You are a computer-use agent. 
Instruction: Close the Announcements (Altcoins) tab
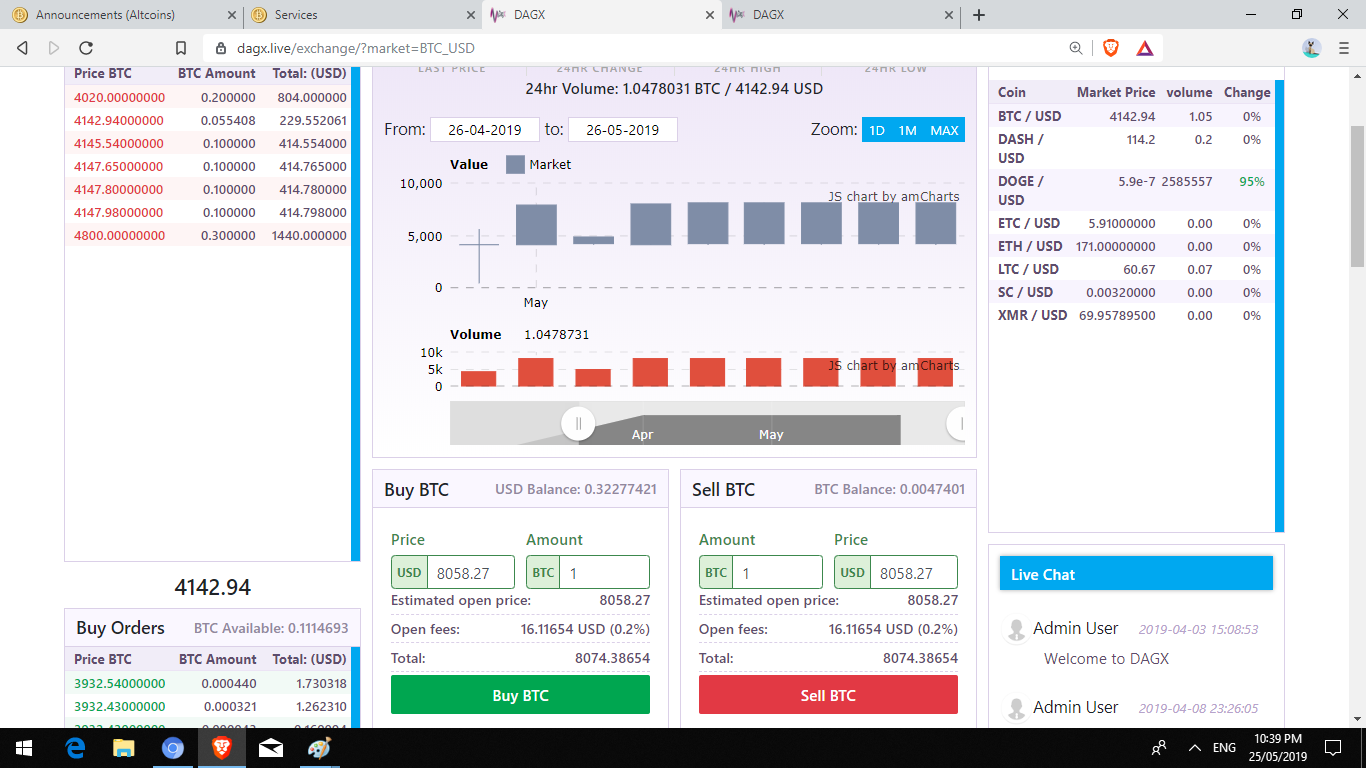(x=232, y=15)
